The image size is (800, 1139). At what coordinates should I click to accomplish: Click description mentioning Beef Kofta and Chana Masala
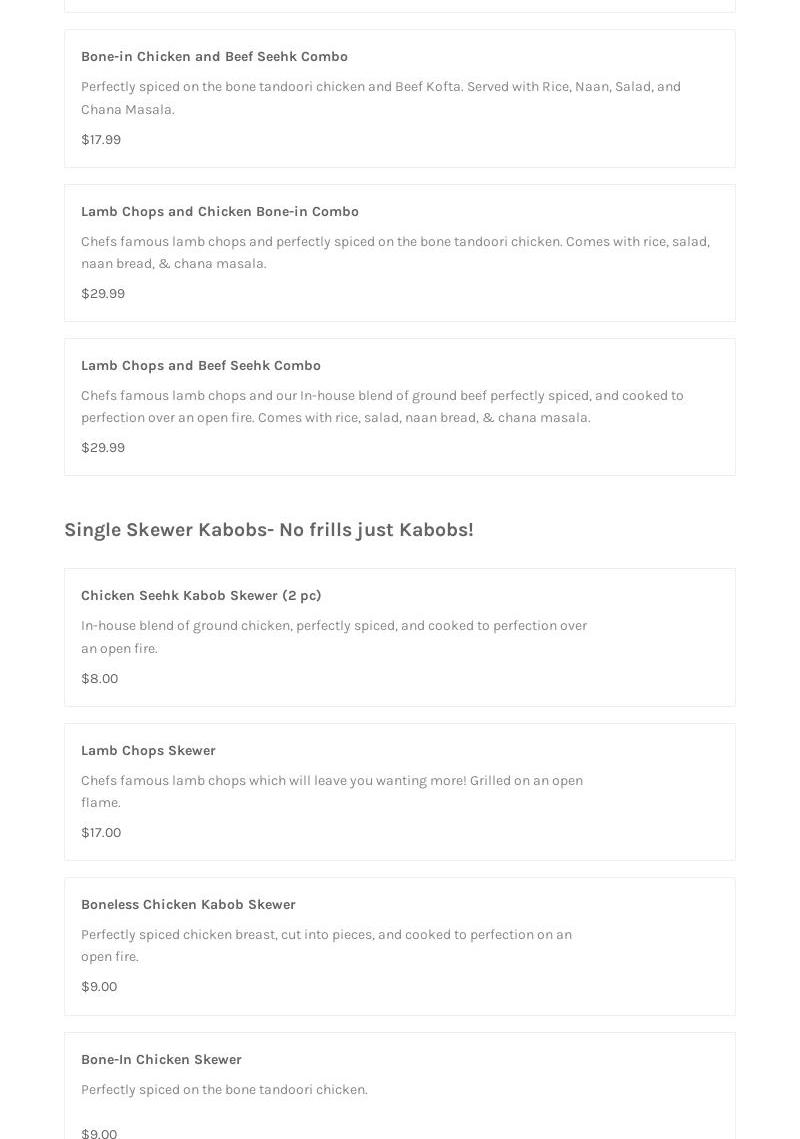pos(381,98)
